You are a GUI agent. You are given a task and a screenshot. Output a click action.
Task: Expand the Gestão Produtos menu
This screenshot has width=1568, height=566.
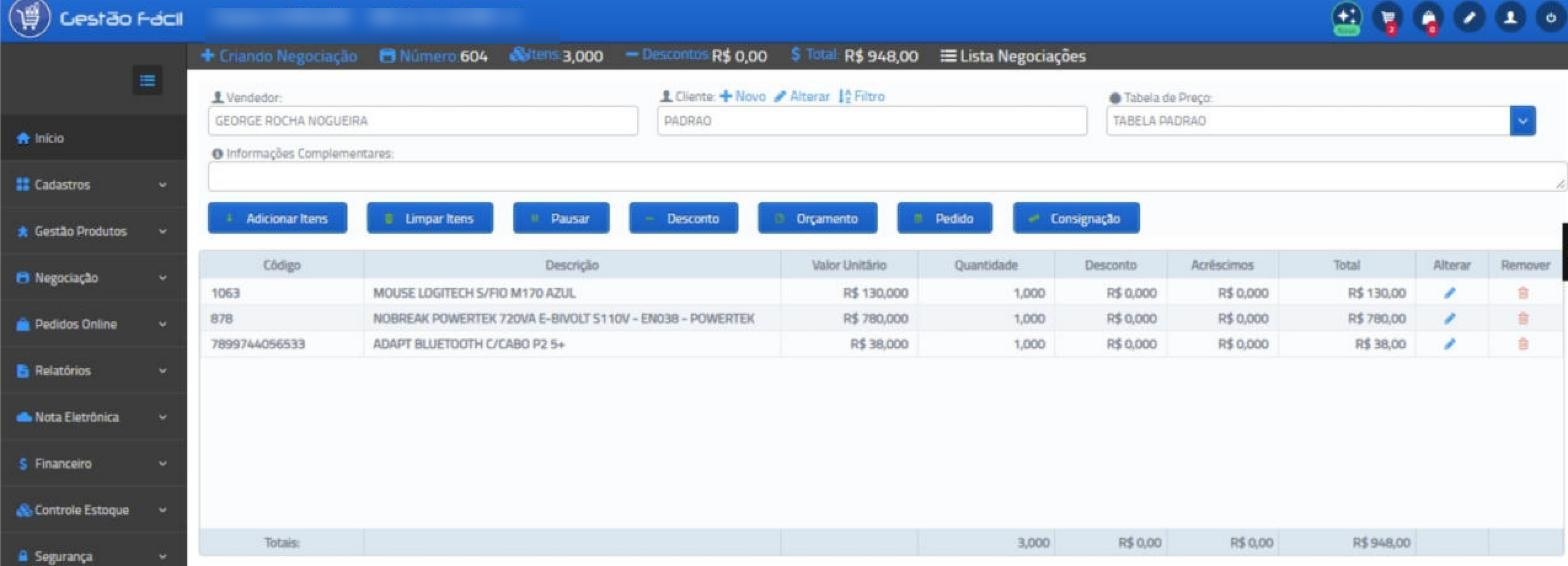pos(93,231)
